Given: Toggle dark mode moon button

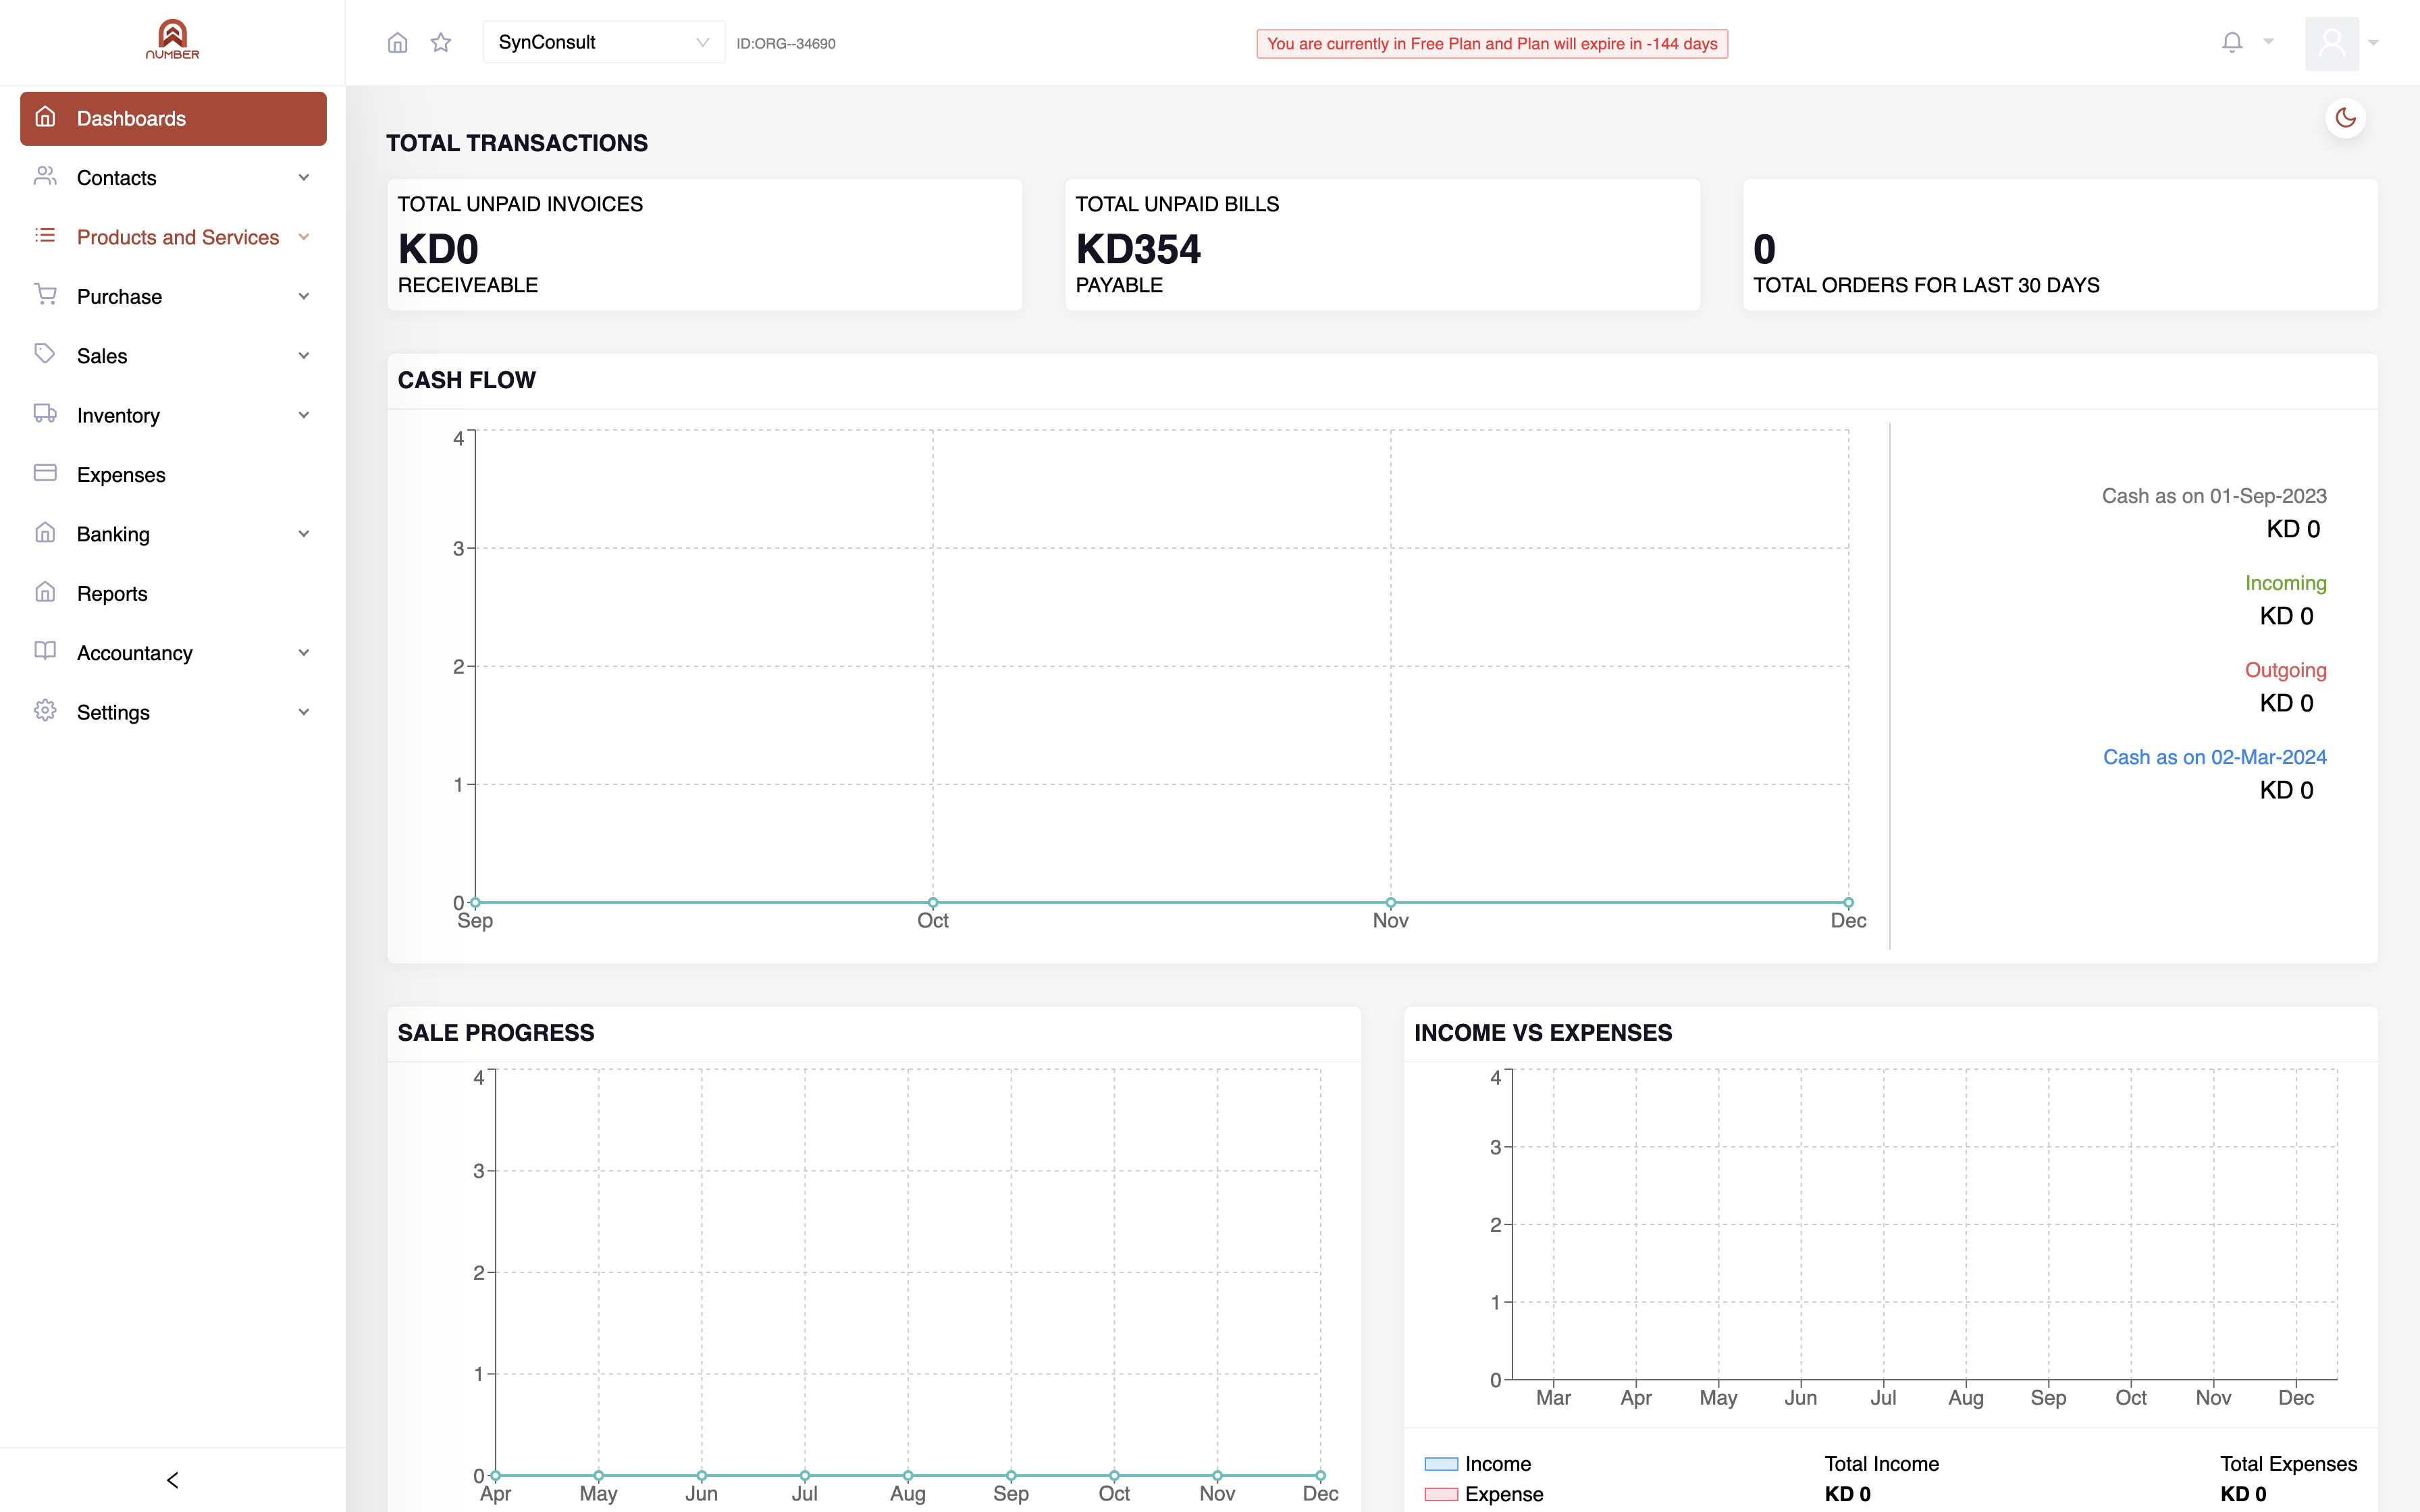Looking at the screenshot, I should (2345, 118).
